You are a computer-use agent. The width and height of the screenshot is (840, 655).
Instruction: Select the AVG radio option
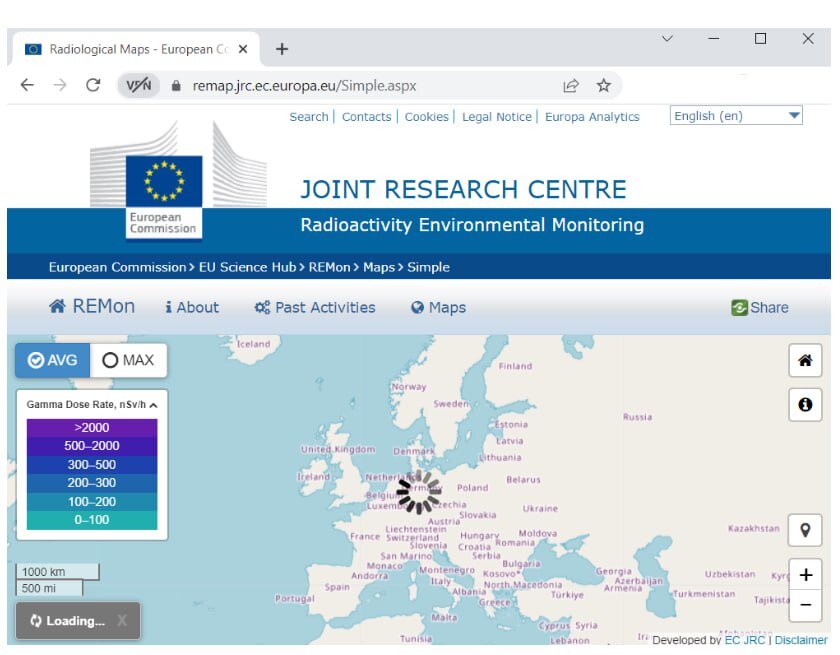(52, 360)
